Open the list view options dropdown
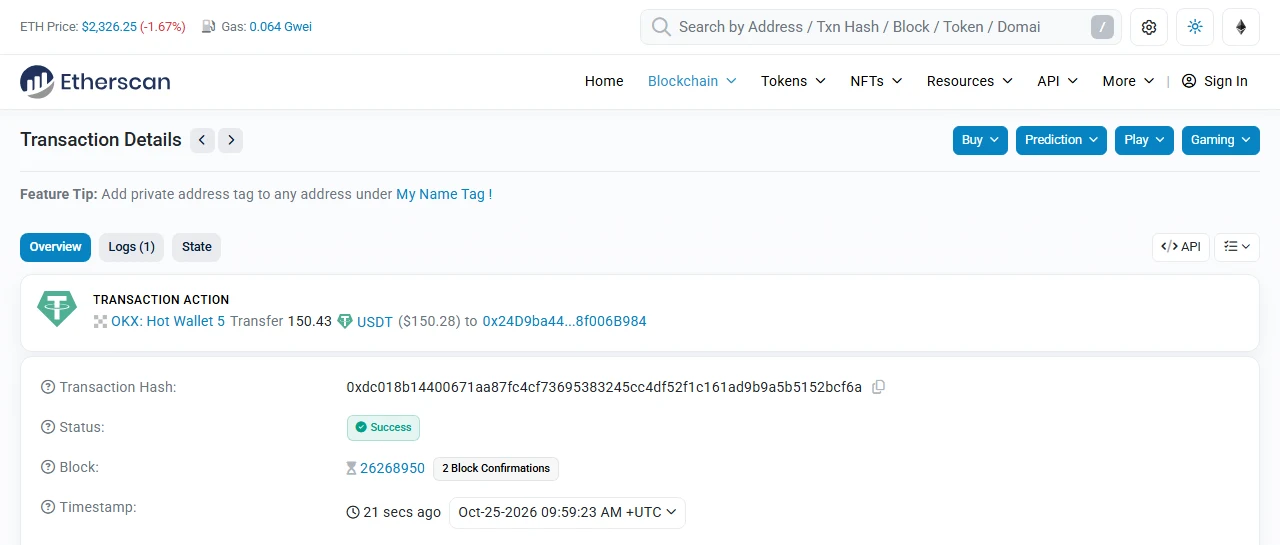 1237,247
